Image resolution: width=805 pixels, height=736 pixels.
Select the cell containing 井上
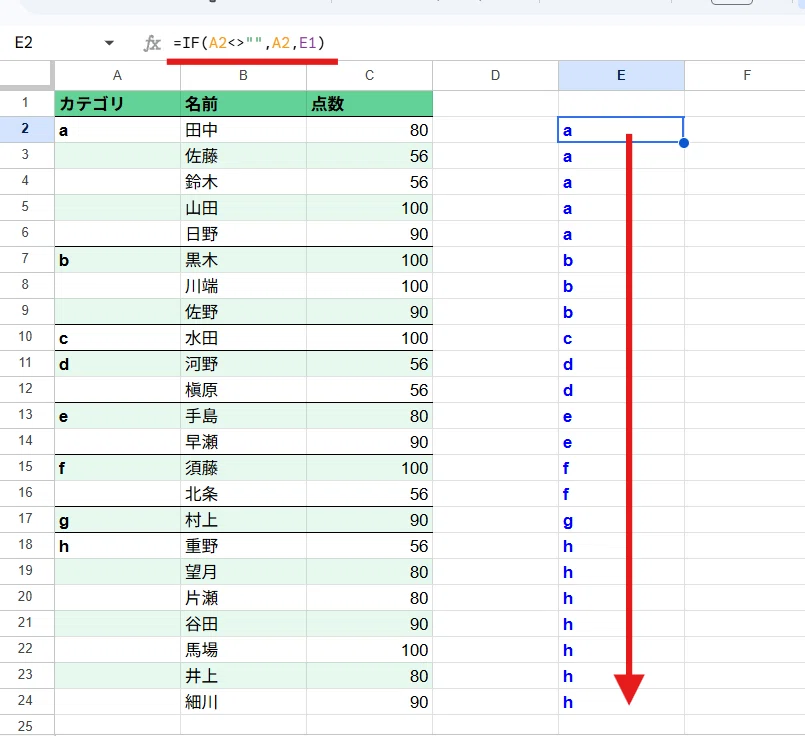coord(243,676)
